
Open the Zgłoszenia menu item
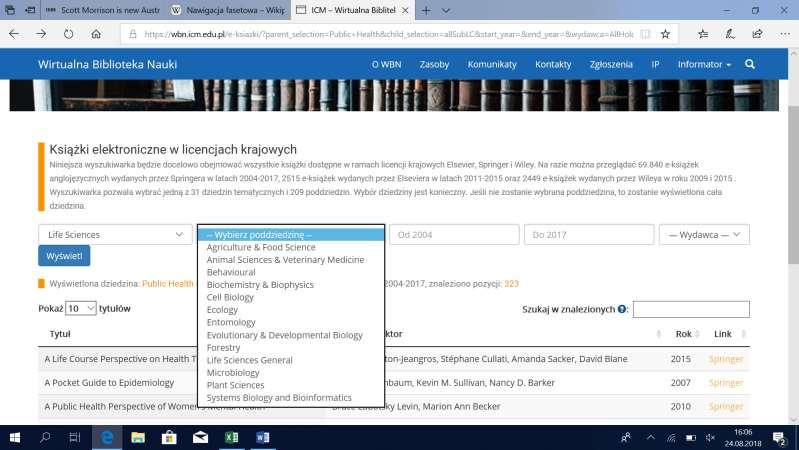point(611,64)
